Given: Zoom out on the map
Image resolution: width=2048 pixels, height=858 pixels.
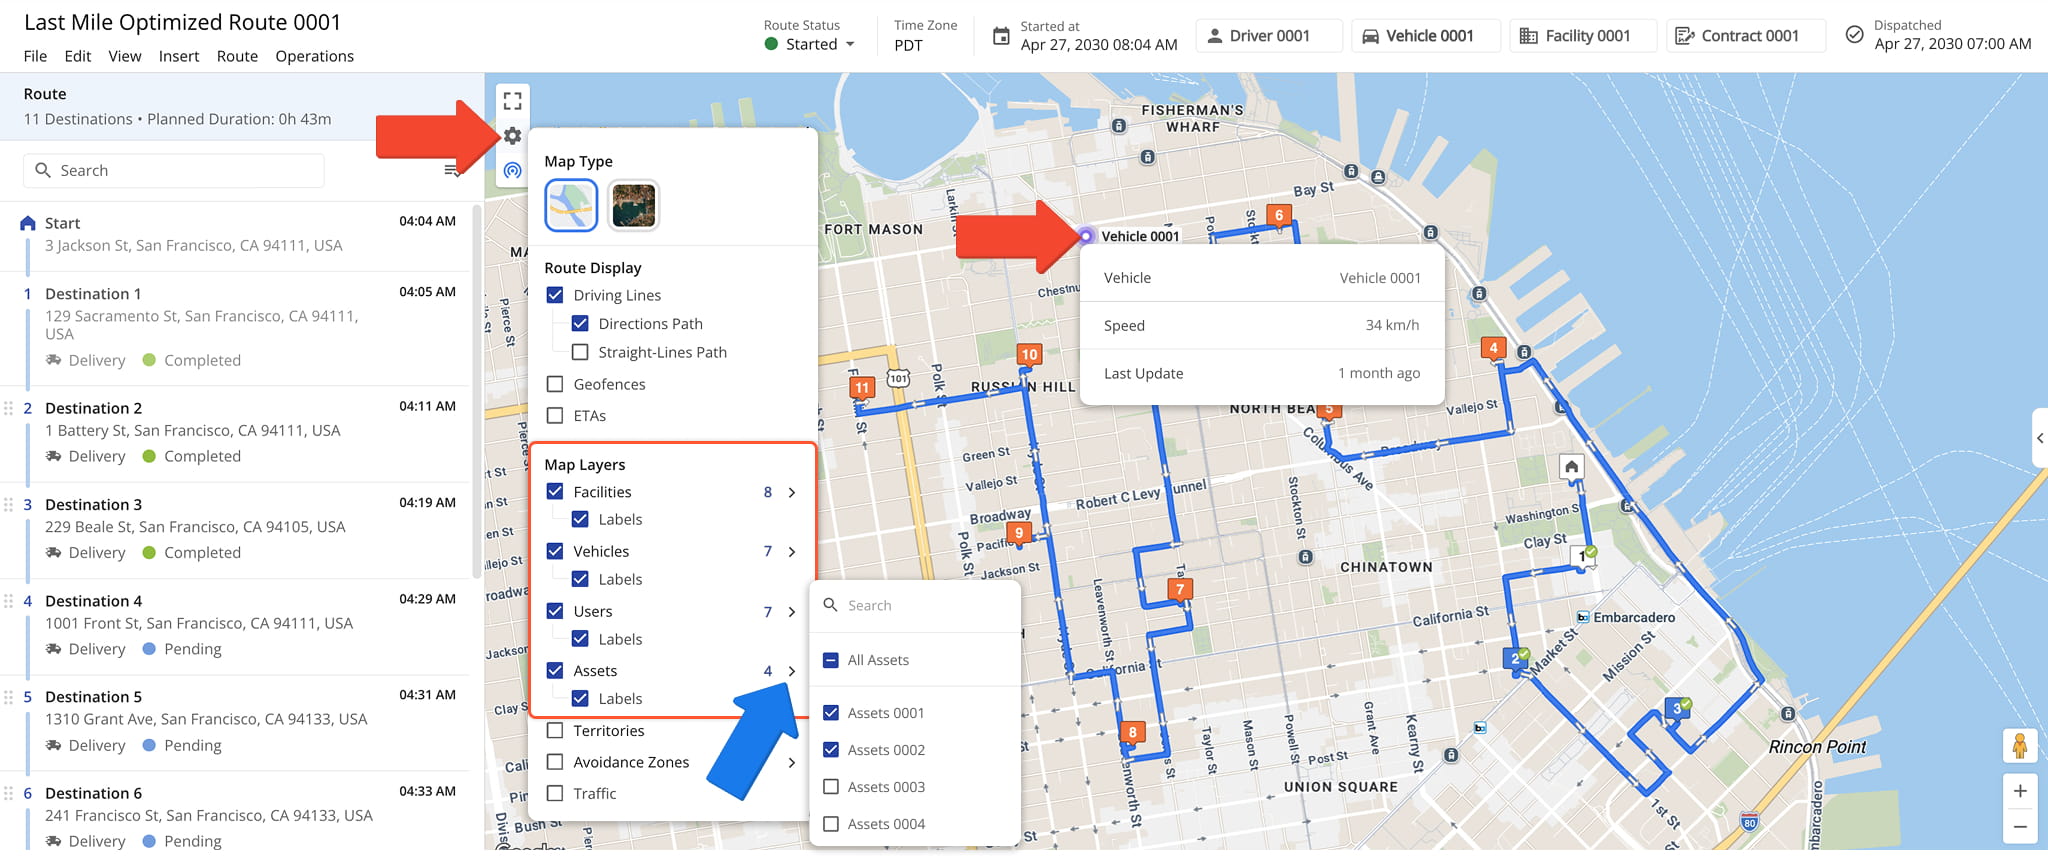Looking at the screenshot, I should [x=2020, y=826].
